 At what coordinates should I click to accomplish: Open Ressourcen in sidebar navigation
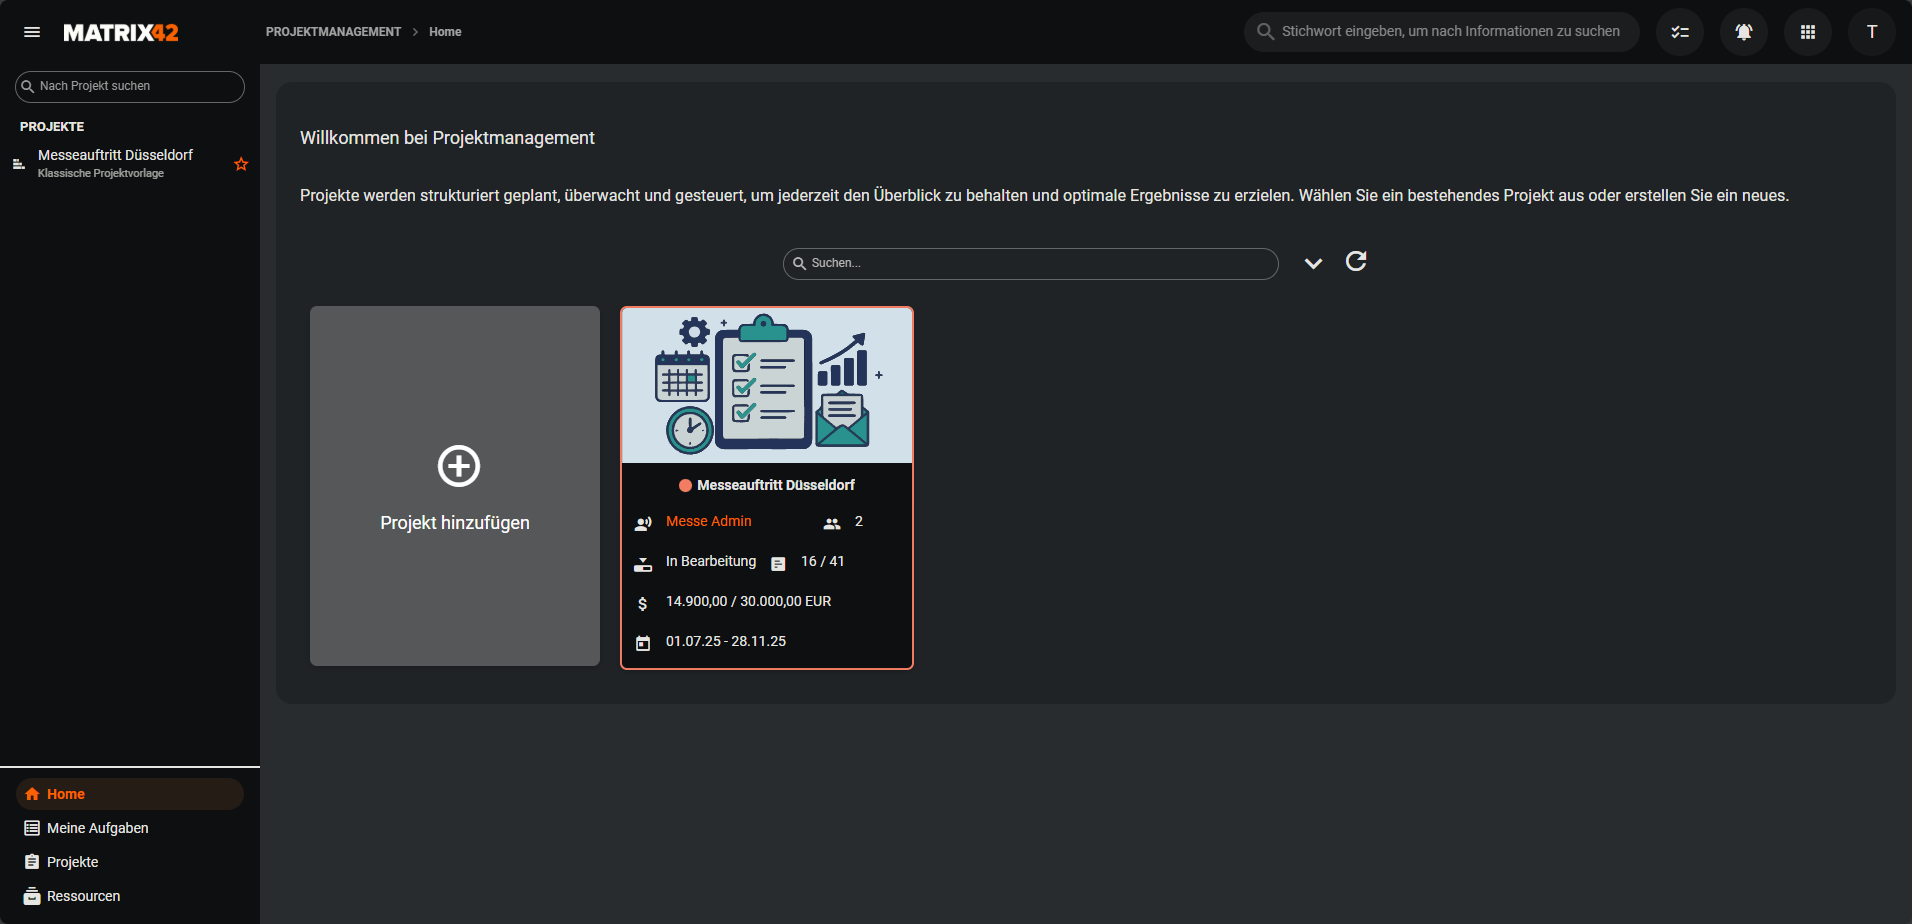pos(83,896)
